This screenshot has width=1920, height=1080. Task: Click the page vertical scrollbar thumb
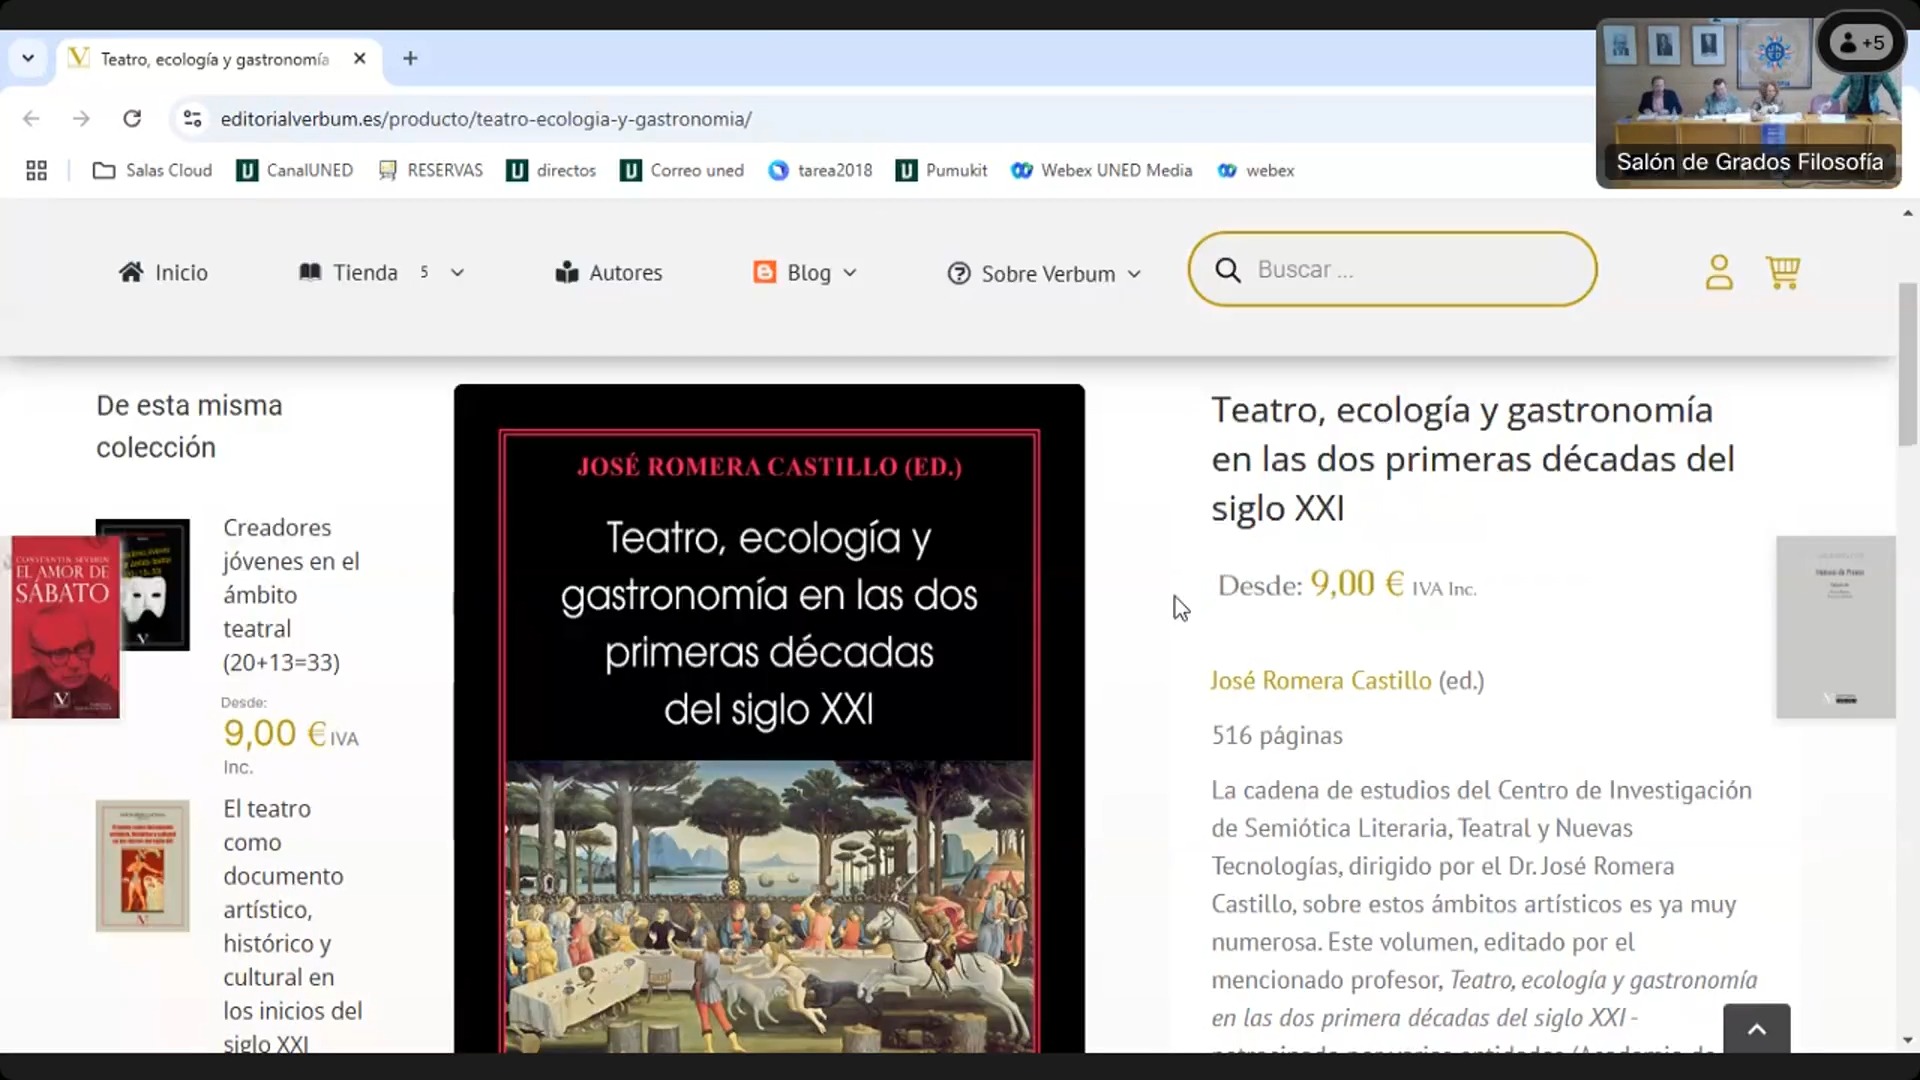pos(1908,365)
